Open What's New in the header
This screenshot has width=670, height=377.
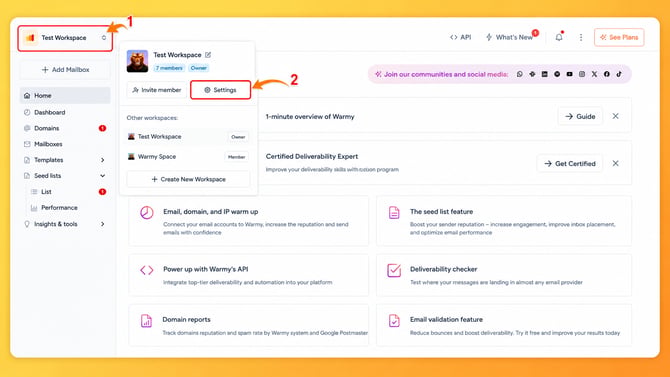coord(509,37)
